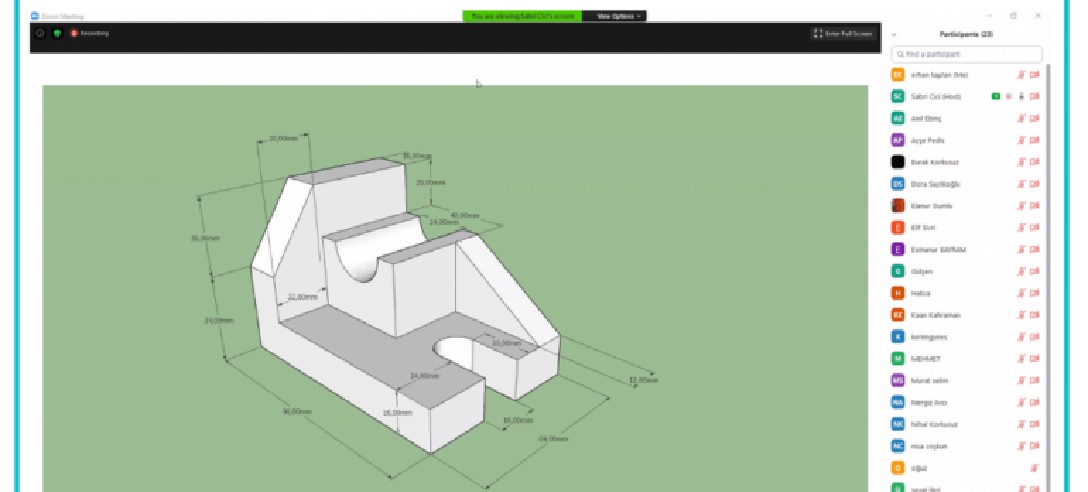Click the KK avatar for Kaan Kahraman
This screenshot has height=492, width=1088.
point(898,315)
